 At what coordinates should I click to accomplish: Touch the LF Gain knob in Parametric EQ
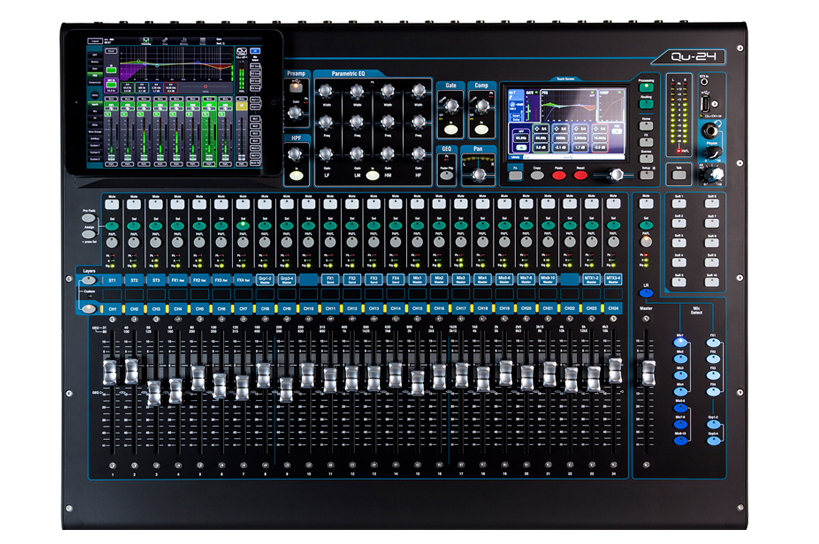pyautogui.click(x=326, y=153)
